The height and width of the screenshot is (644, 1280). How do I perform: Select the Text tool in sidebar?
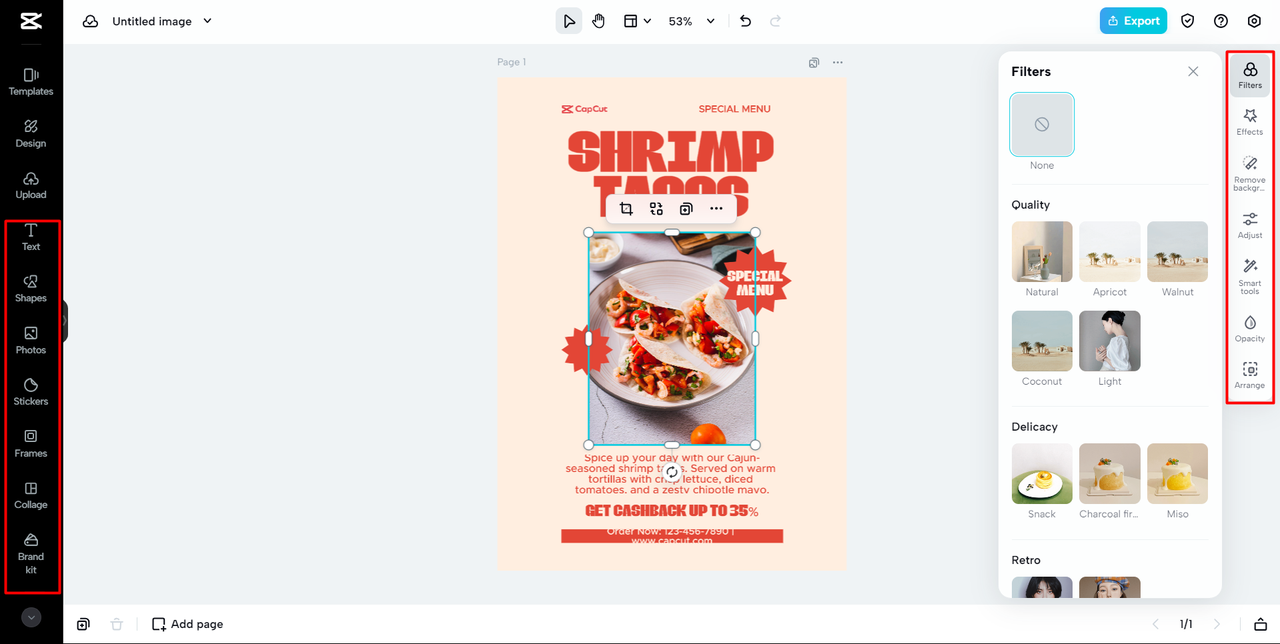coord(31,237)
